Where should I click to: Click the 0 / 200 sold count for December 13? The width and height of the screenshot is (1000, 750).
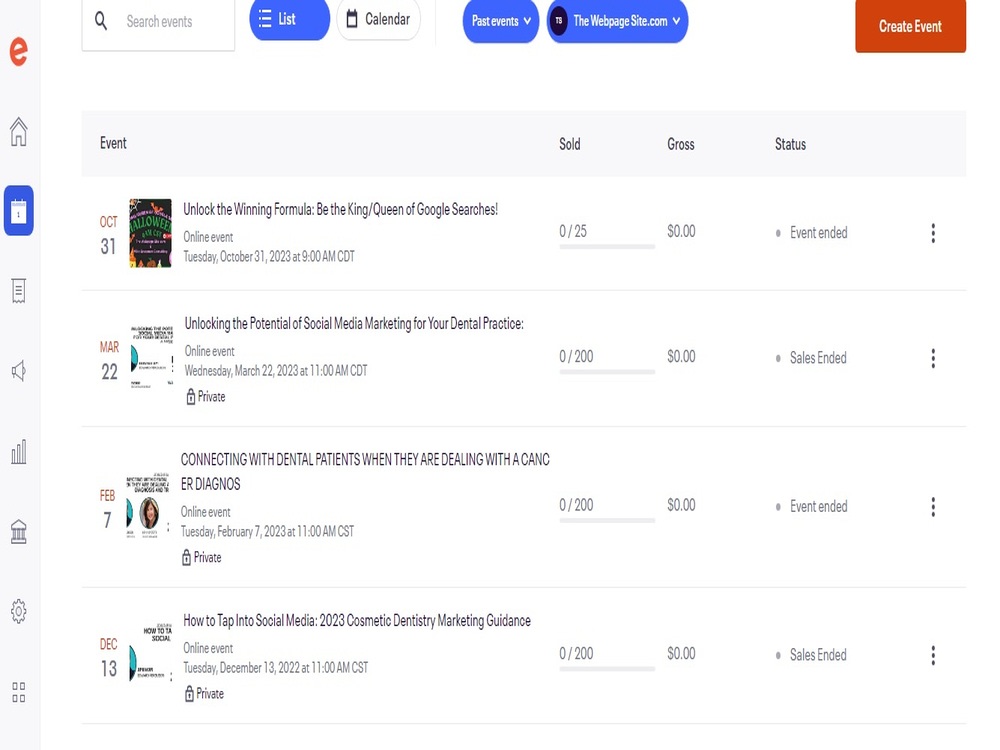(x=576, y=653)
